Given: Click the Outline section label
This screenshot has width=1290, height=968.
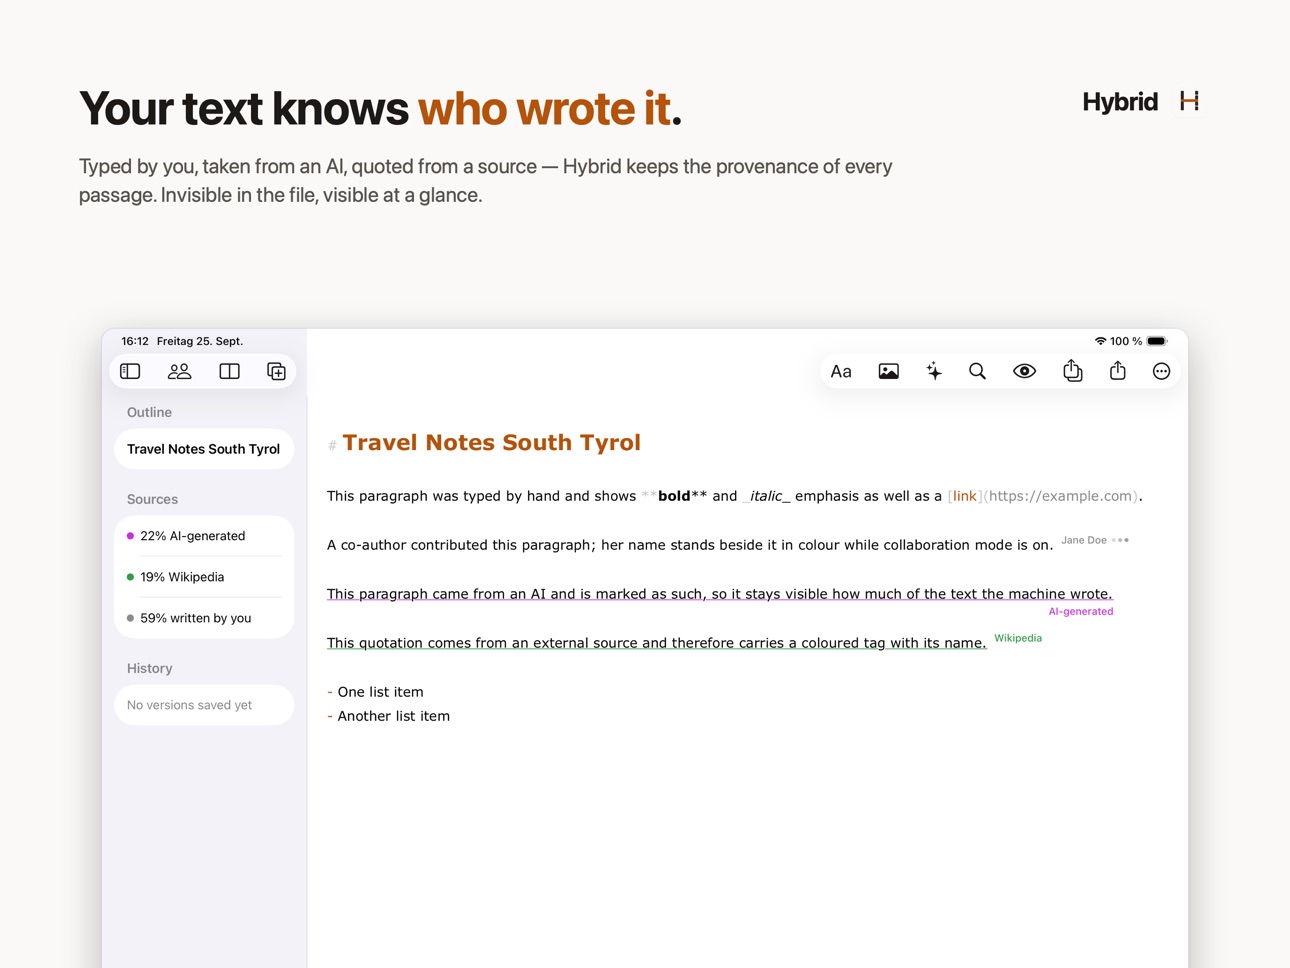Looking at the screenshot, I should (x=149, y=412).
